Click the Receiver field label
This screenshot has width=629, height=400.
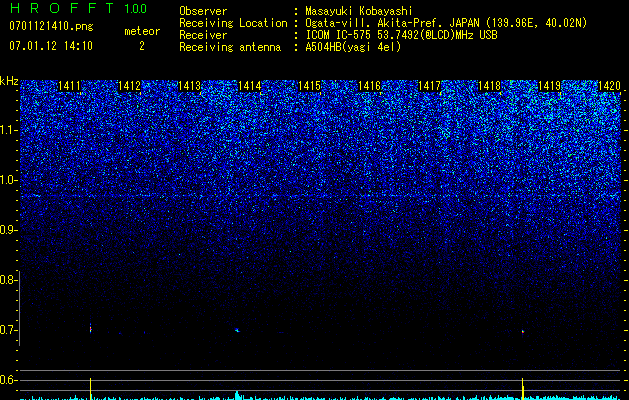coord(203,35)
